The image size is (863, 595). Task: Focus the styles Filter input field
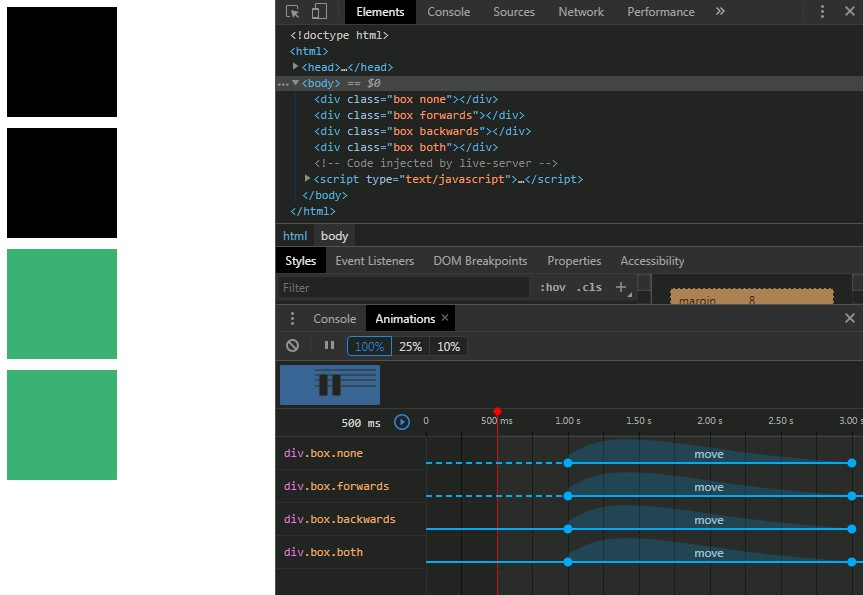[404, 287]
